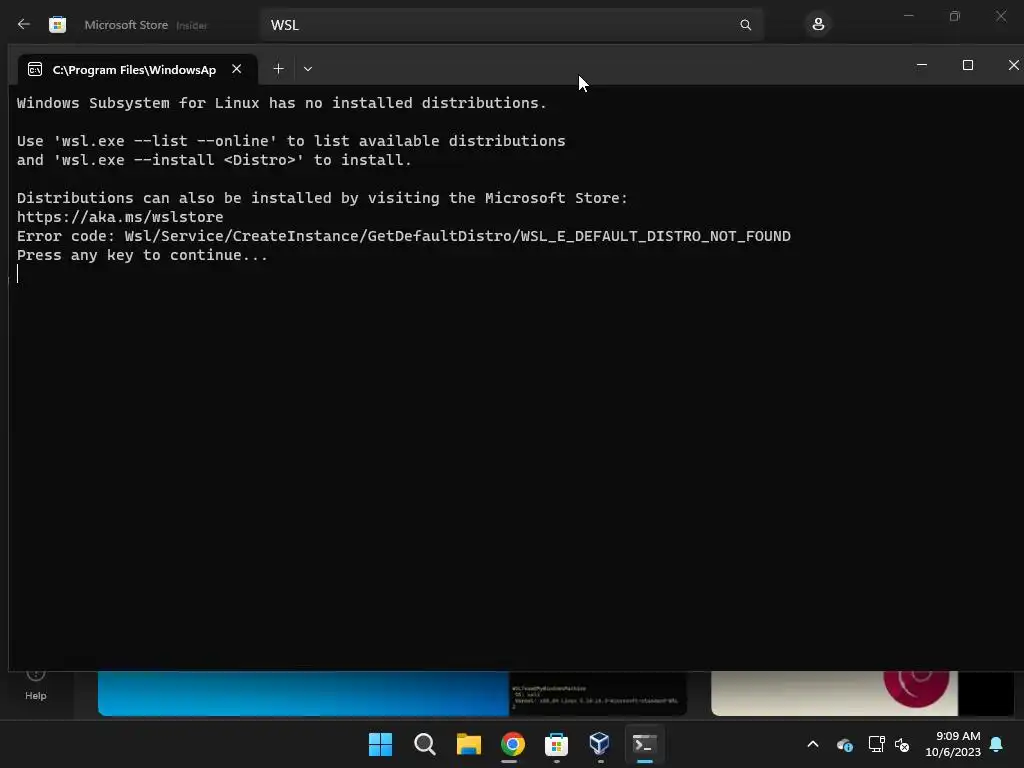Click the muted volume tray icon
Screen dimensions: 1024x768
point(902,744)
